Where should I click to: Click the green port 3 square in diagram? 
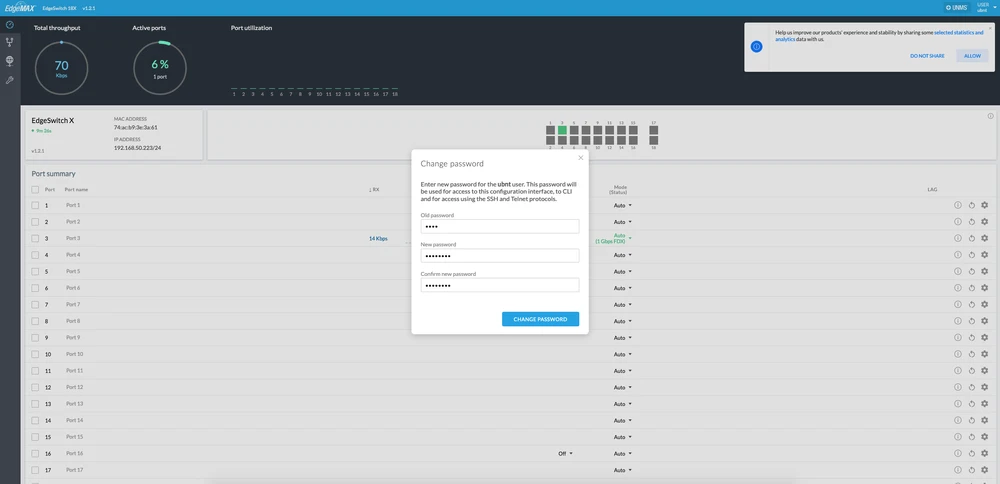point(562,130)
